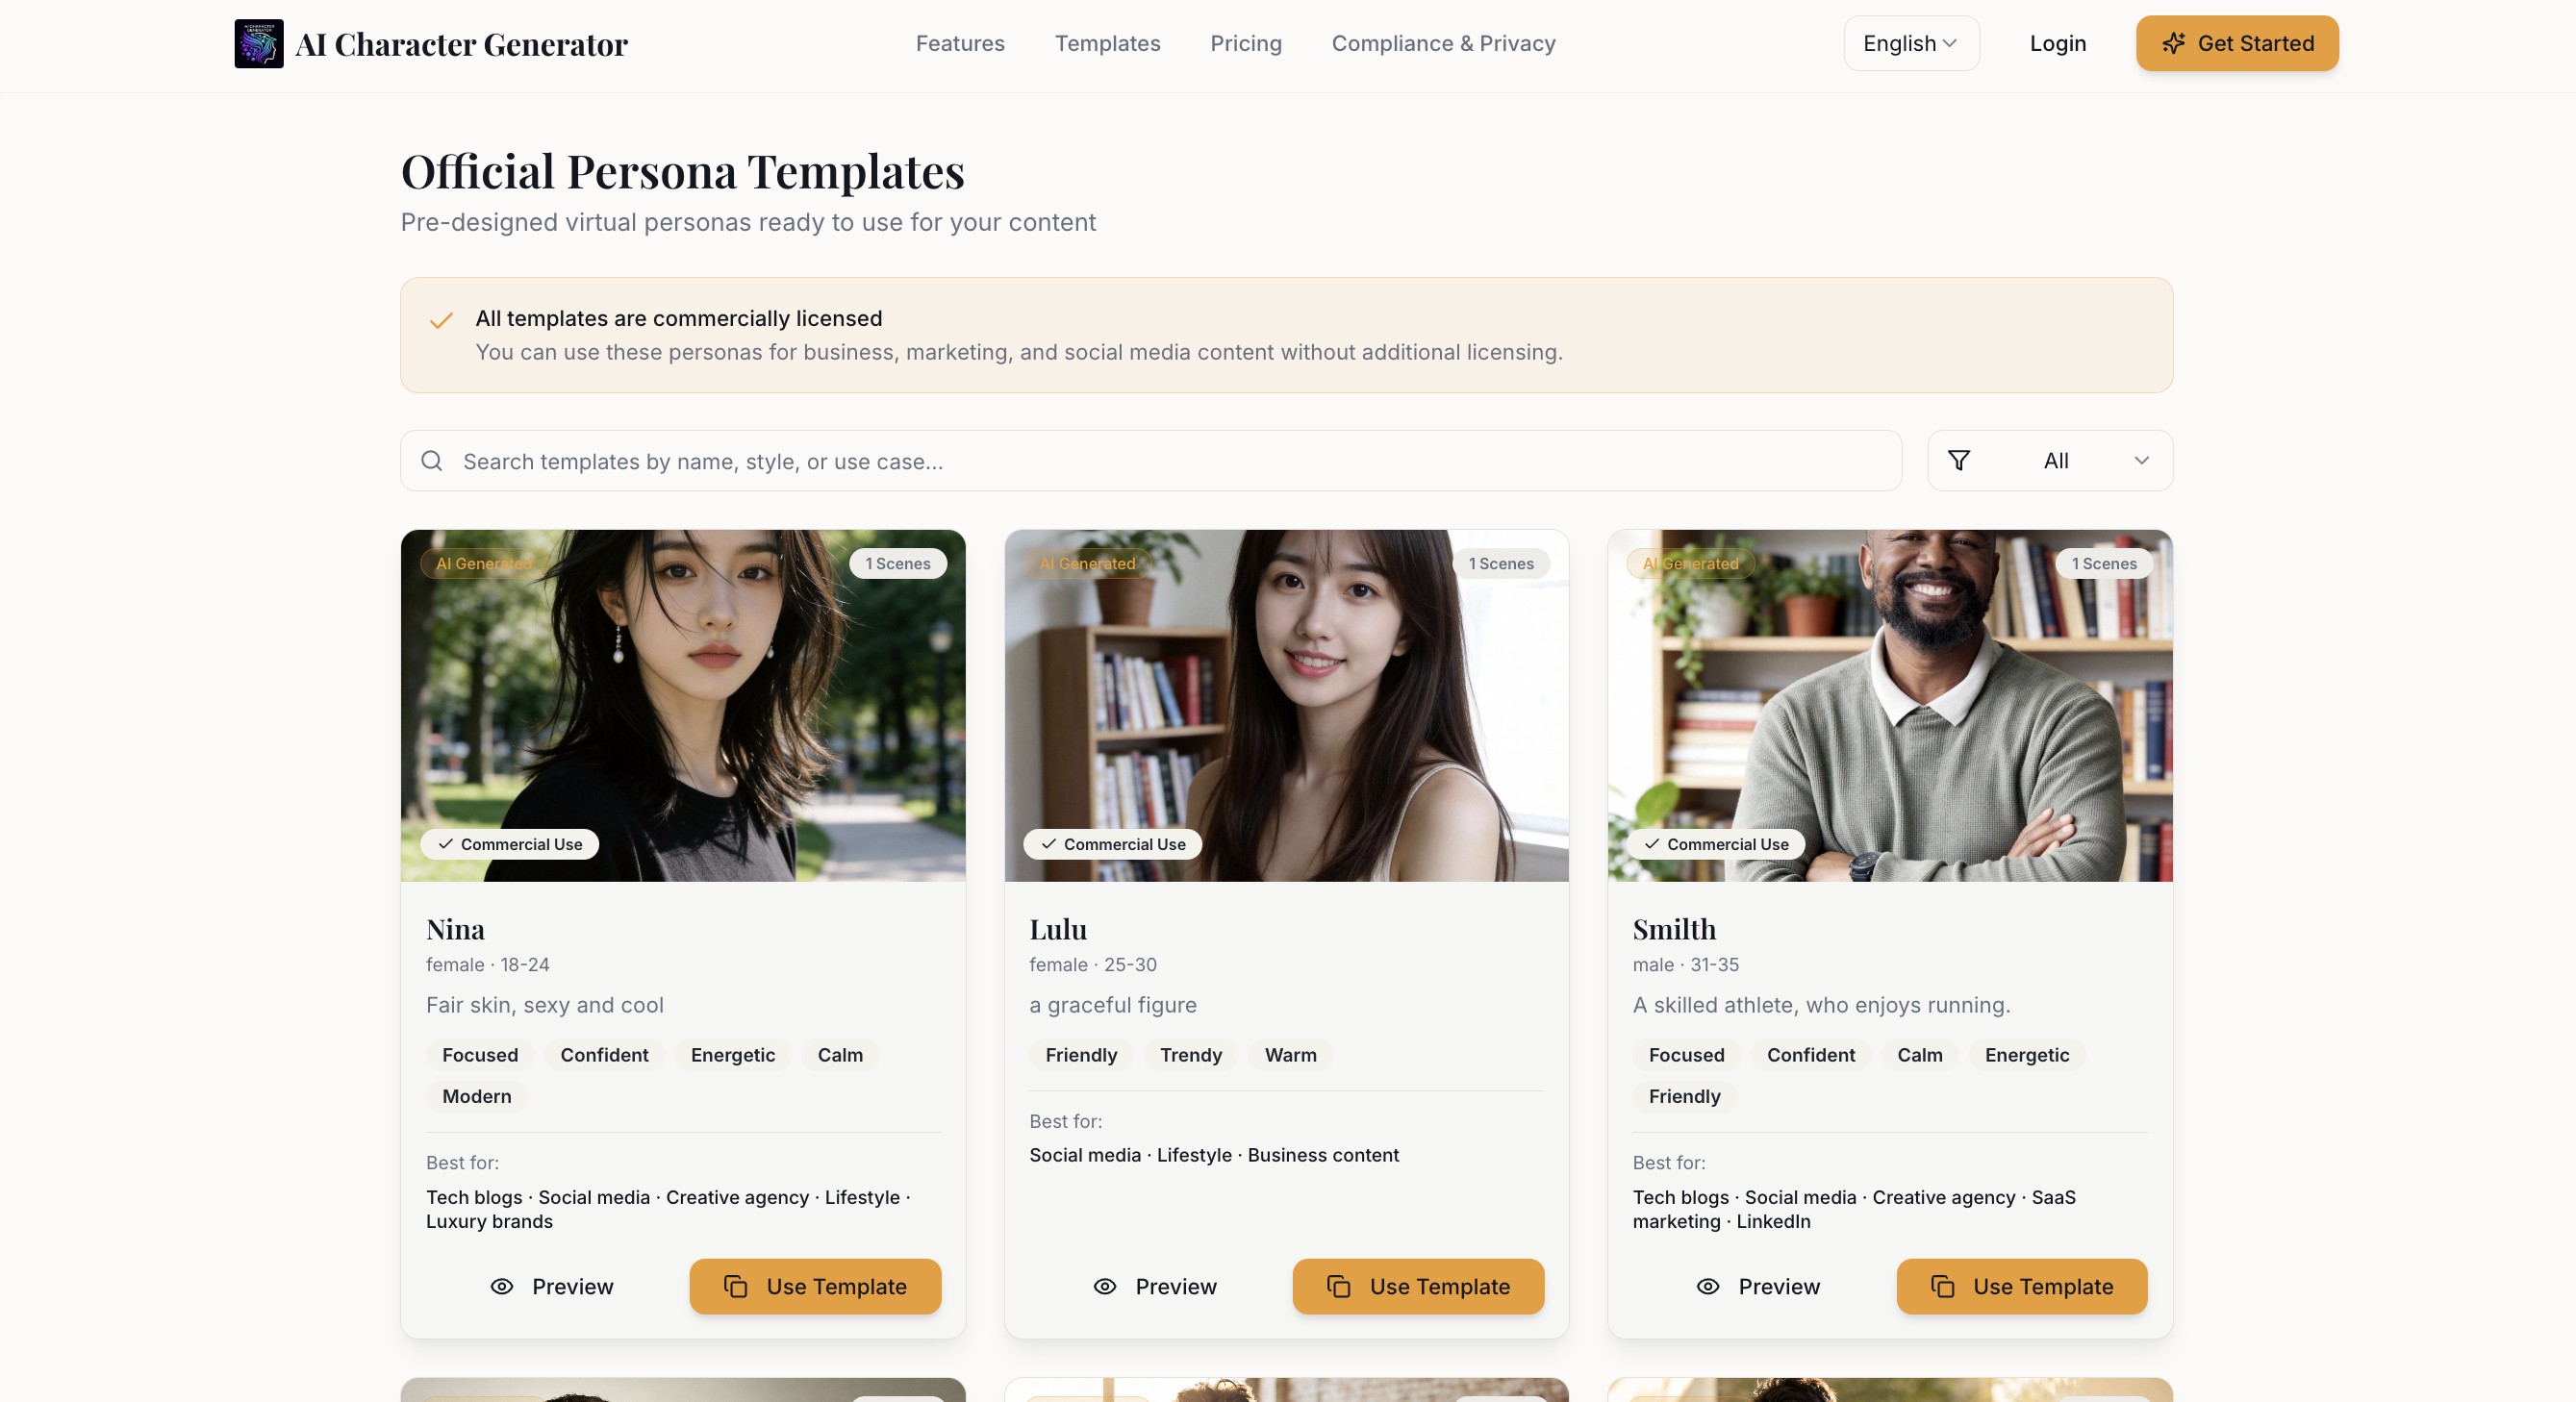Click the sparkle icon in Get Started
The height and width of the screenshot is (1402, 2576).
click(x=2173, y=43)
